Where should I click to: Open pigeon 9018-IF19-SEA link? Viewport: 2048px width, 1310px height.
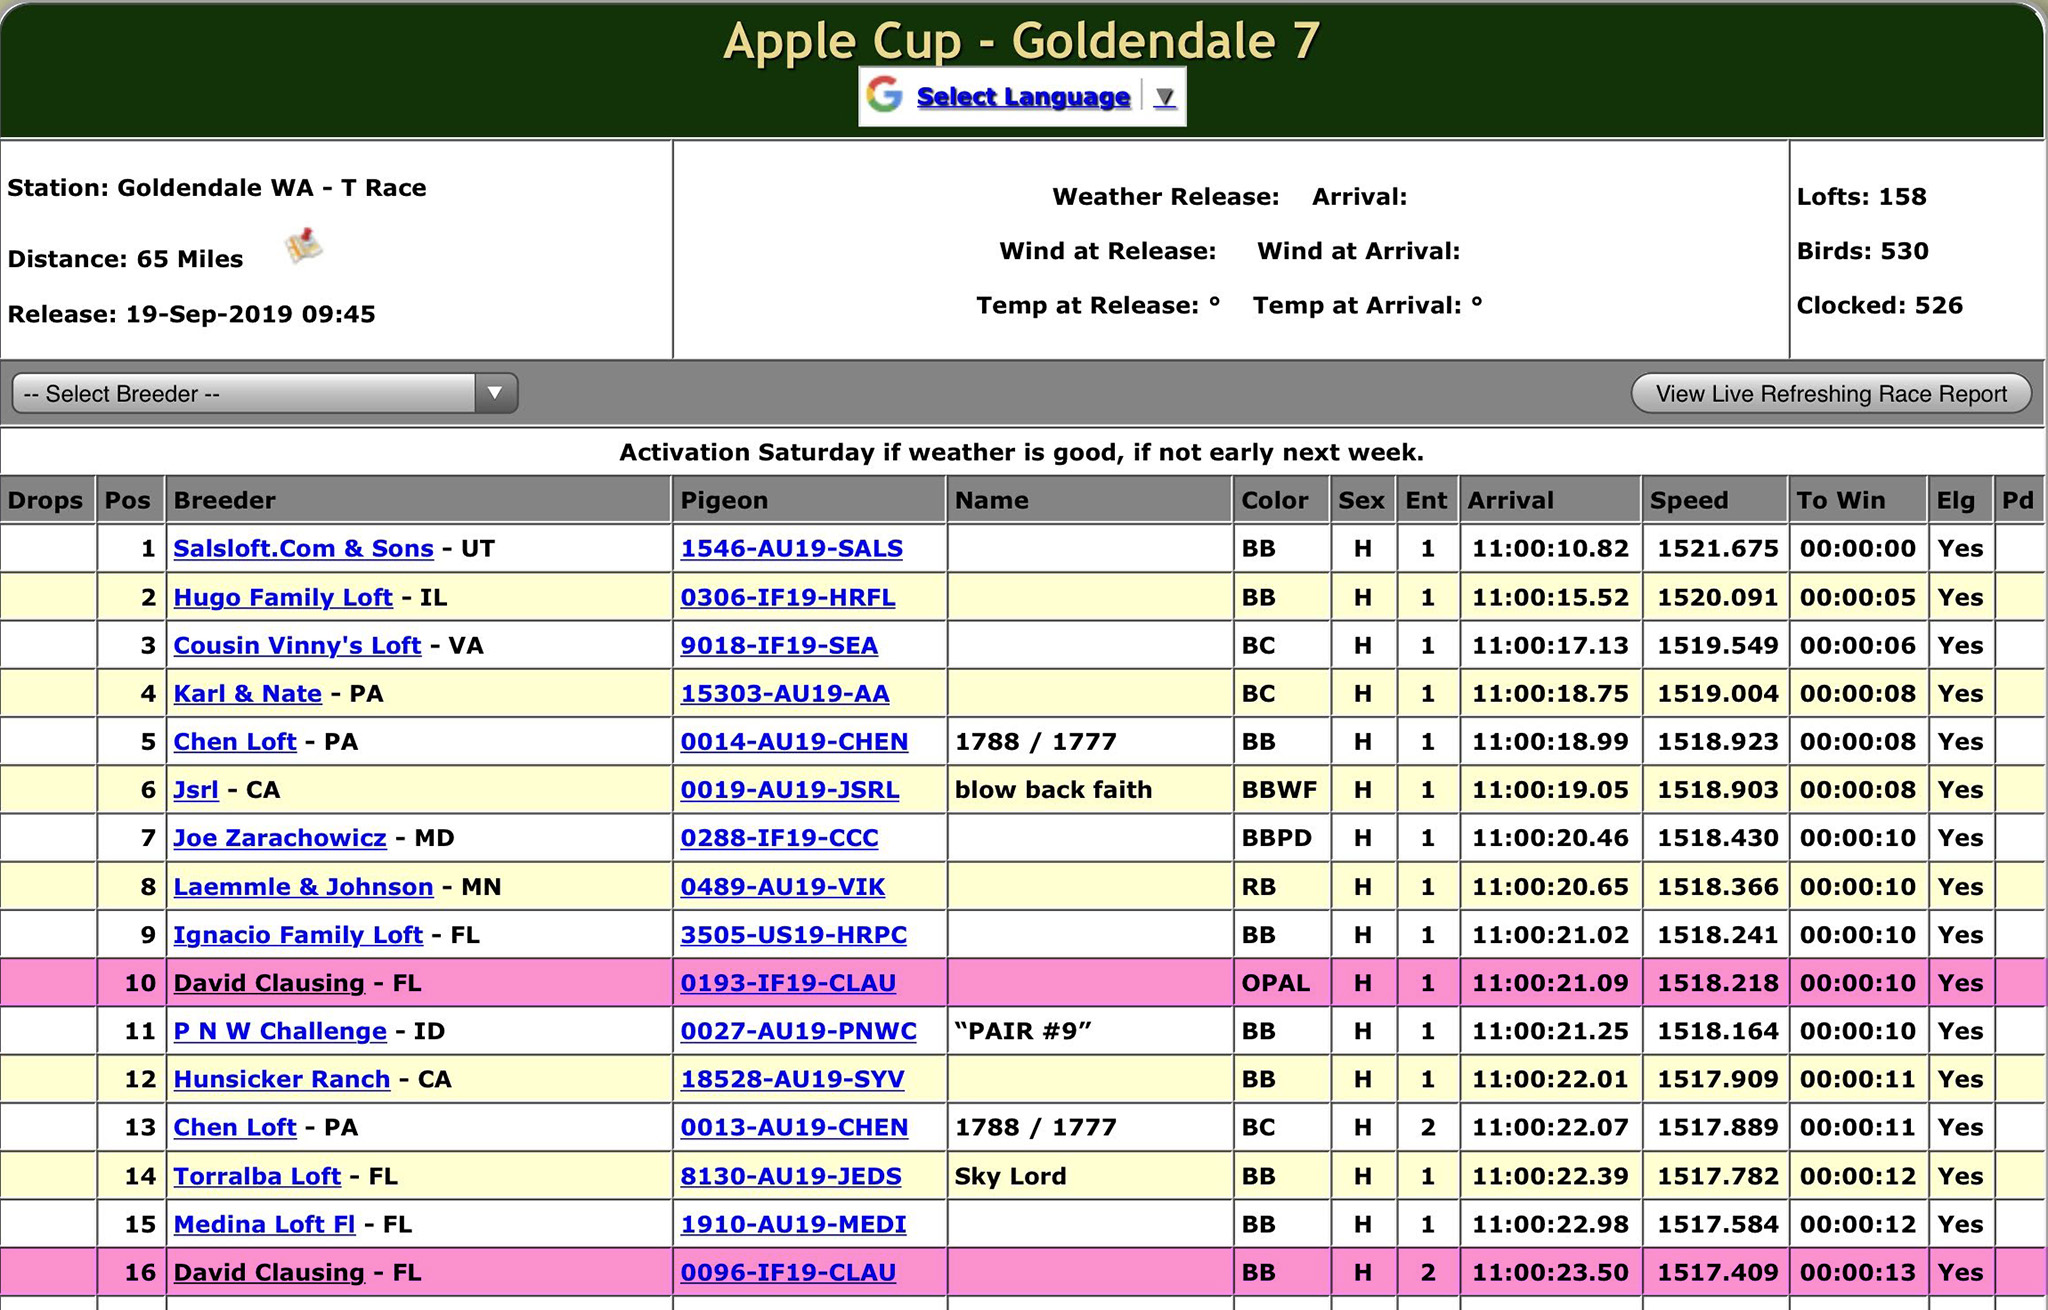[779, 646]
